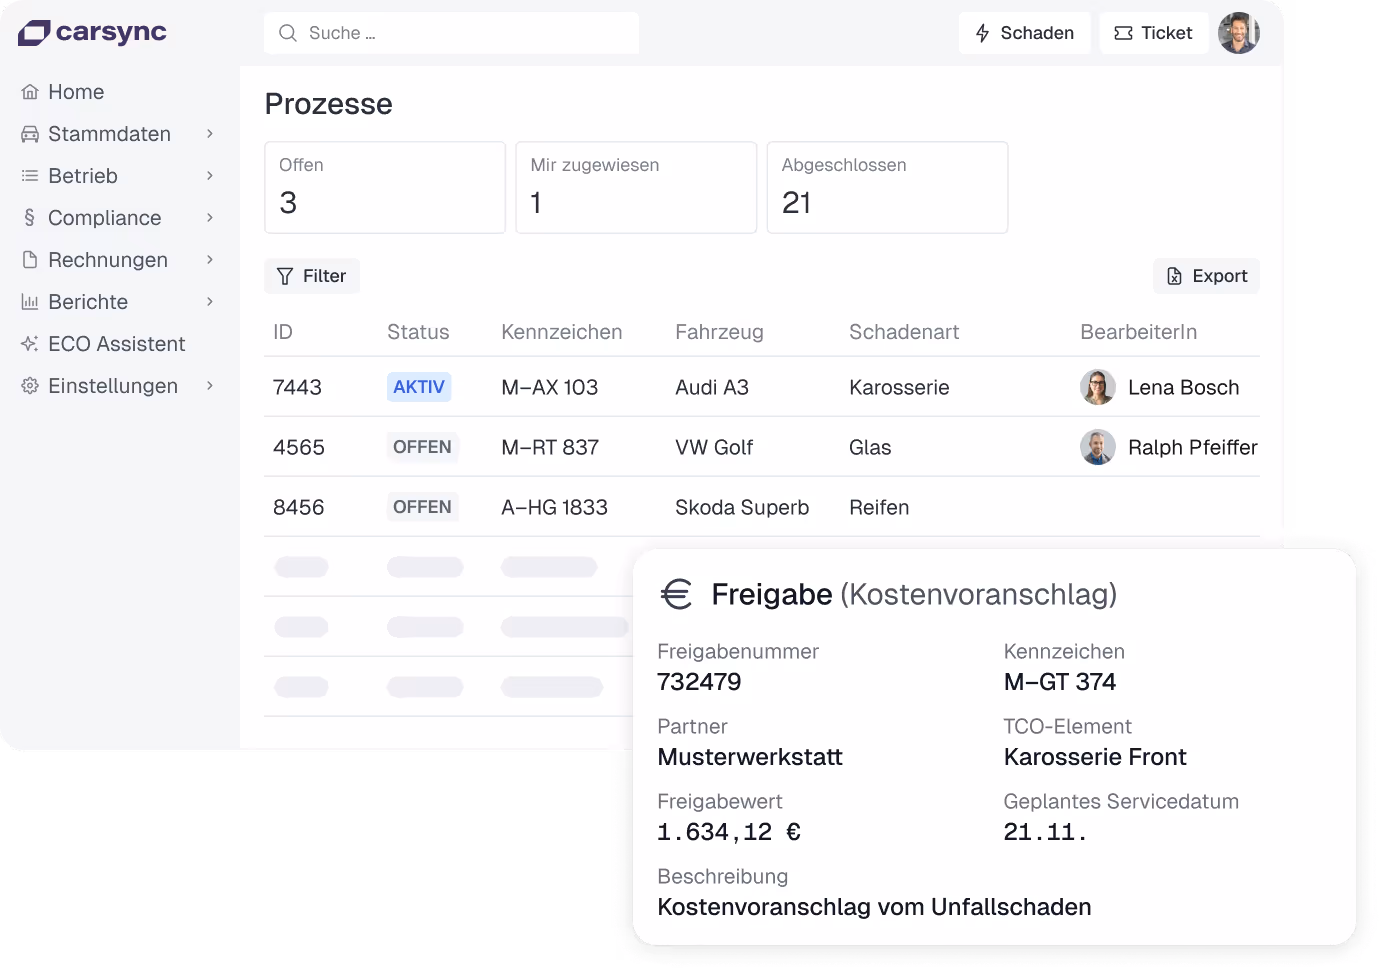This screenshot has width=1380, height=972.
Task: Expand the Stammdaten submenu chevron
Action: 210,134
